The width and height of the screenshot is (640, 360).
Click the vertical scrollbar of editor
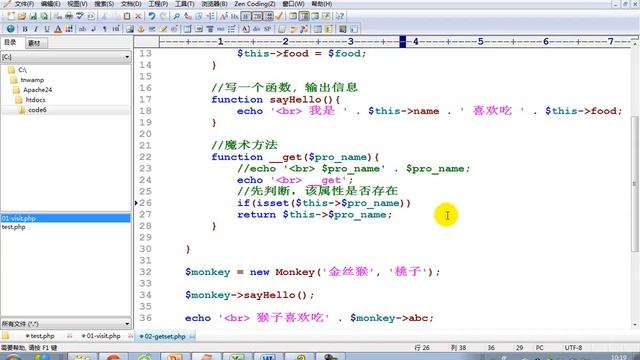(x=635, y=184)
